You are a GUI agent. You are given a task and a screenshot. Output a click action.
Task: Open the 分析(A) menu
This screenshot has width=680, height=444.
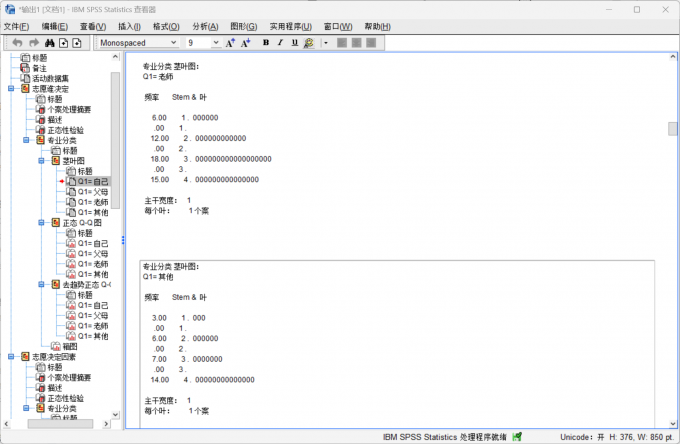click(x=205, y=26)
